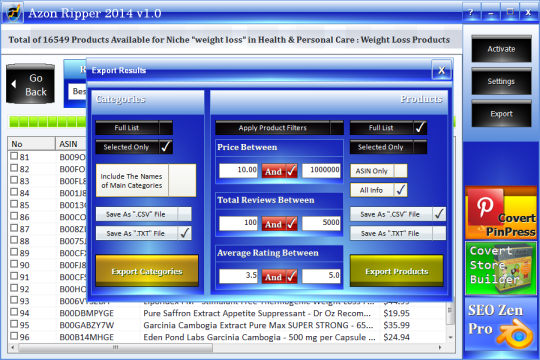Click the maximum price field 1000000
540x360 pixels.
click(x=321, y=171)
